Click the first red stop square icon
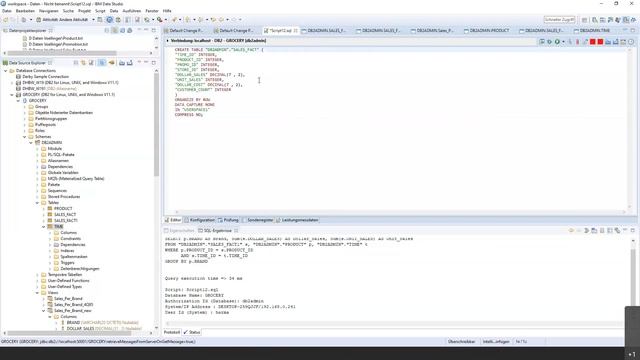The height and width of the screenshot is (360, 640). tap(593, 42)
